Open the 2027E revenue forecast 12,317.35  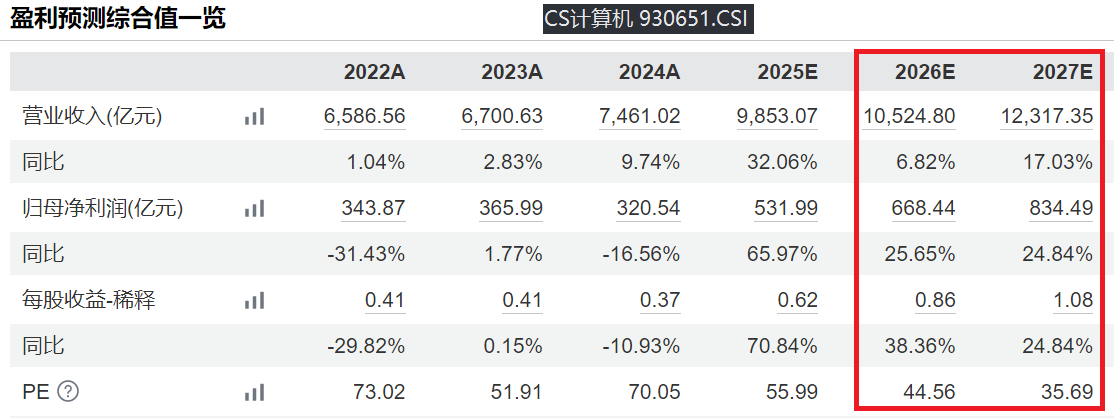[x=1046, y=117]
